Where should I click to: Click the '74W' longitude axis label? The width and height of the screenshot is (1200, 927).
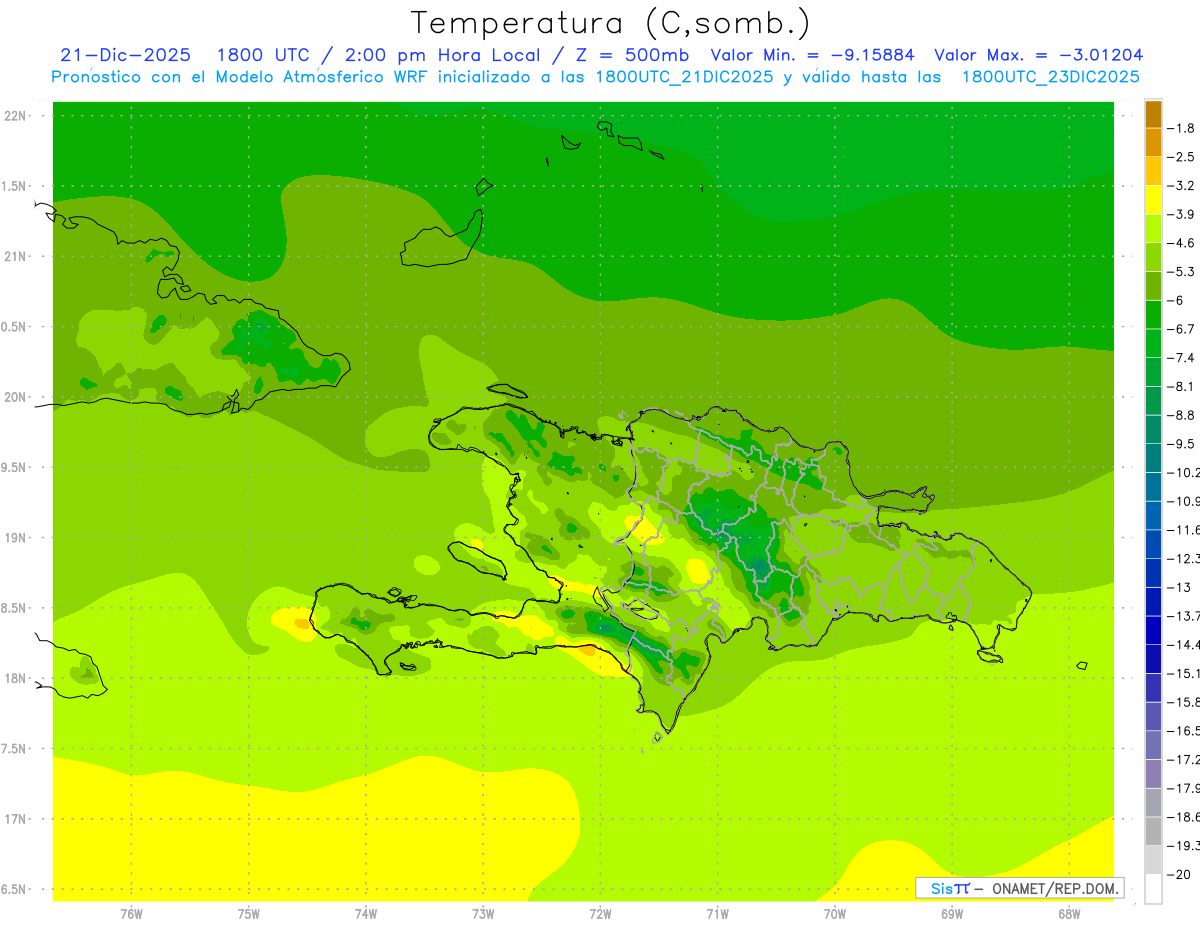[x=366, y=914]
